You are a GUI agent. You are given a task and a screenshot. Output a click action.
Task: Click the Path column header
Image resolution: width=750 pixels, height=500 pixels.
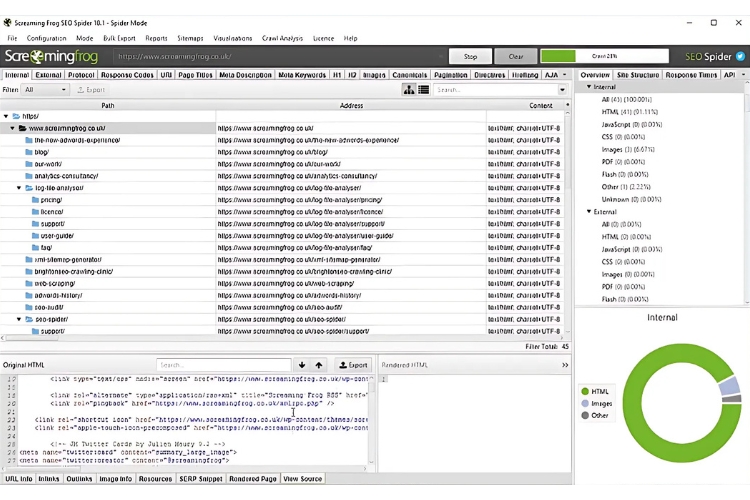click(108, 105)
